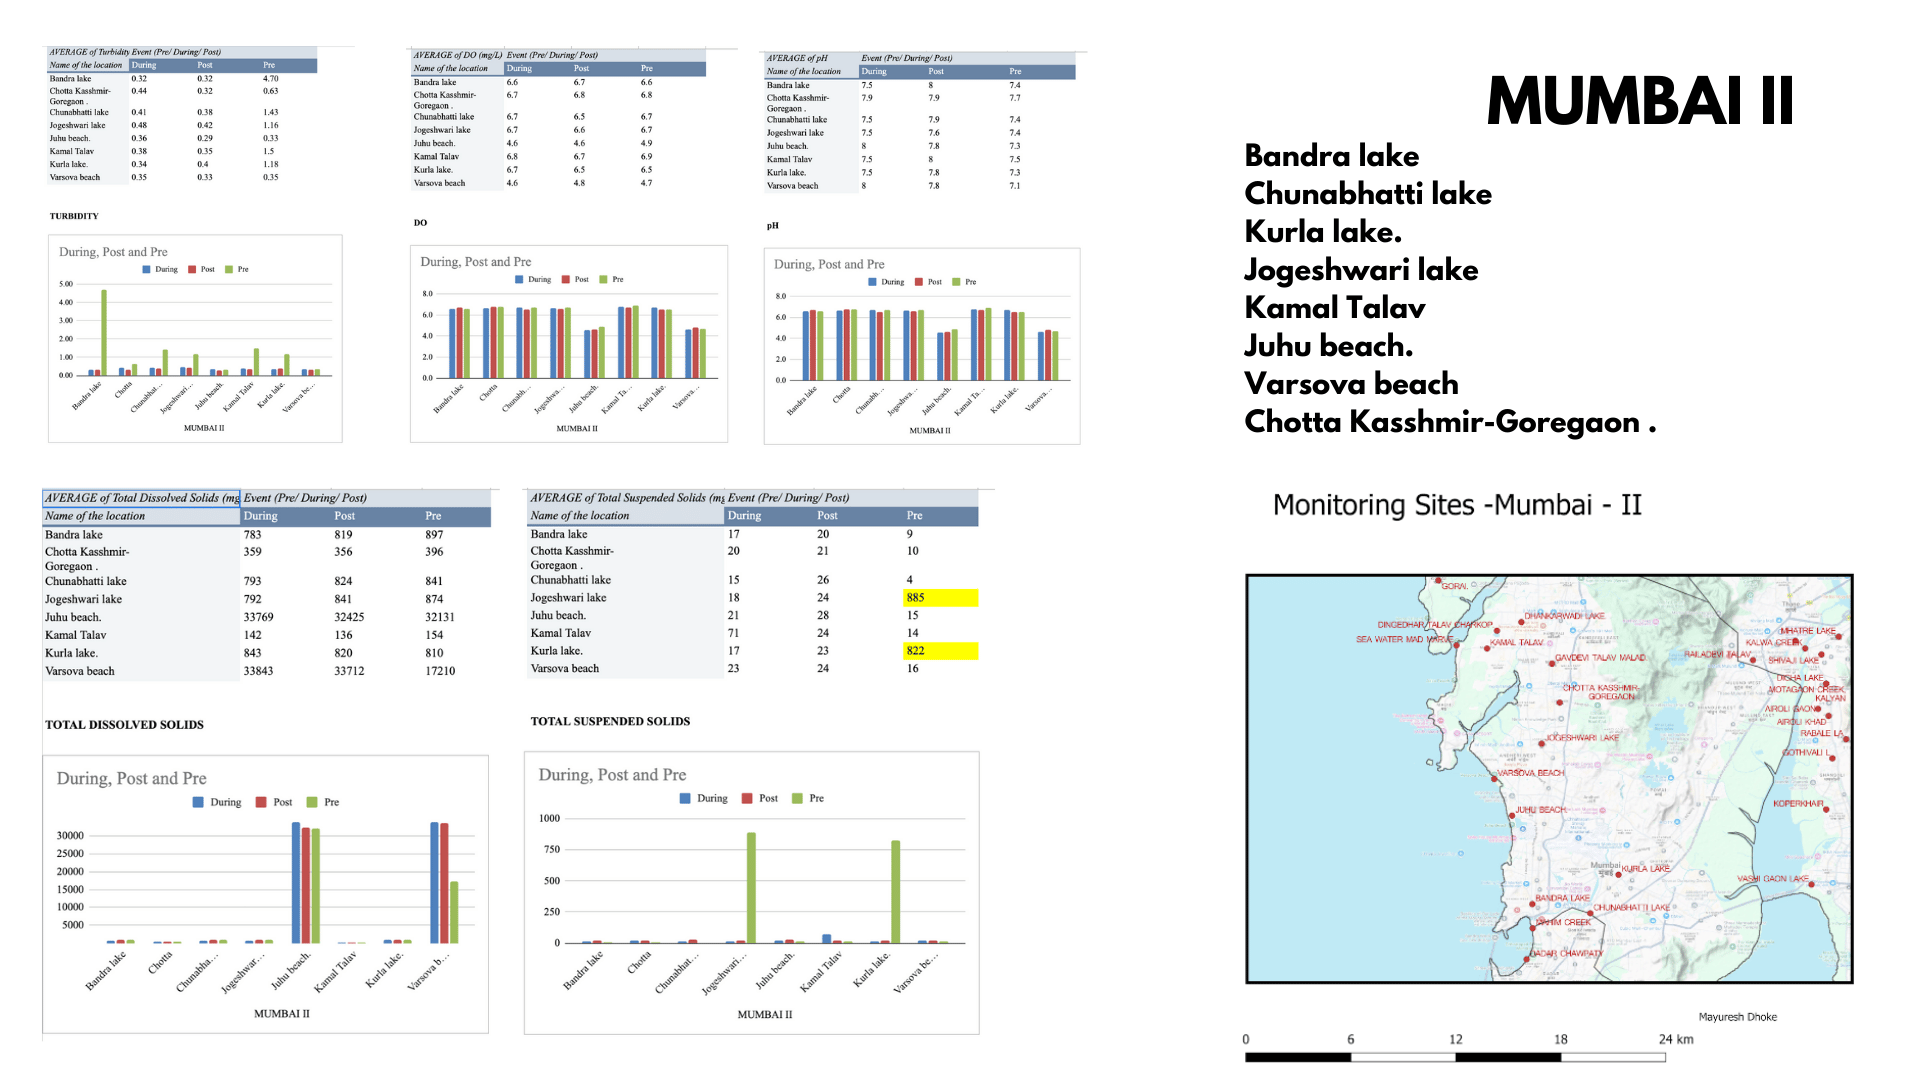Click the MUMBAI II slide title
Viewport: 1920px width, 1080px height.
[x=1640, y=101]
